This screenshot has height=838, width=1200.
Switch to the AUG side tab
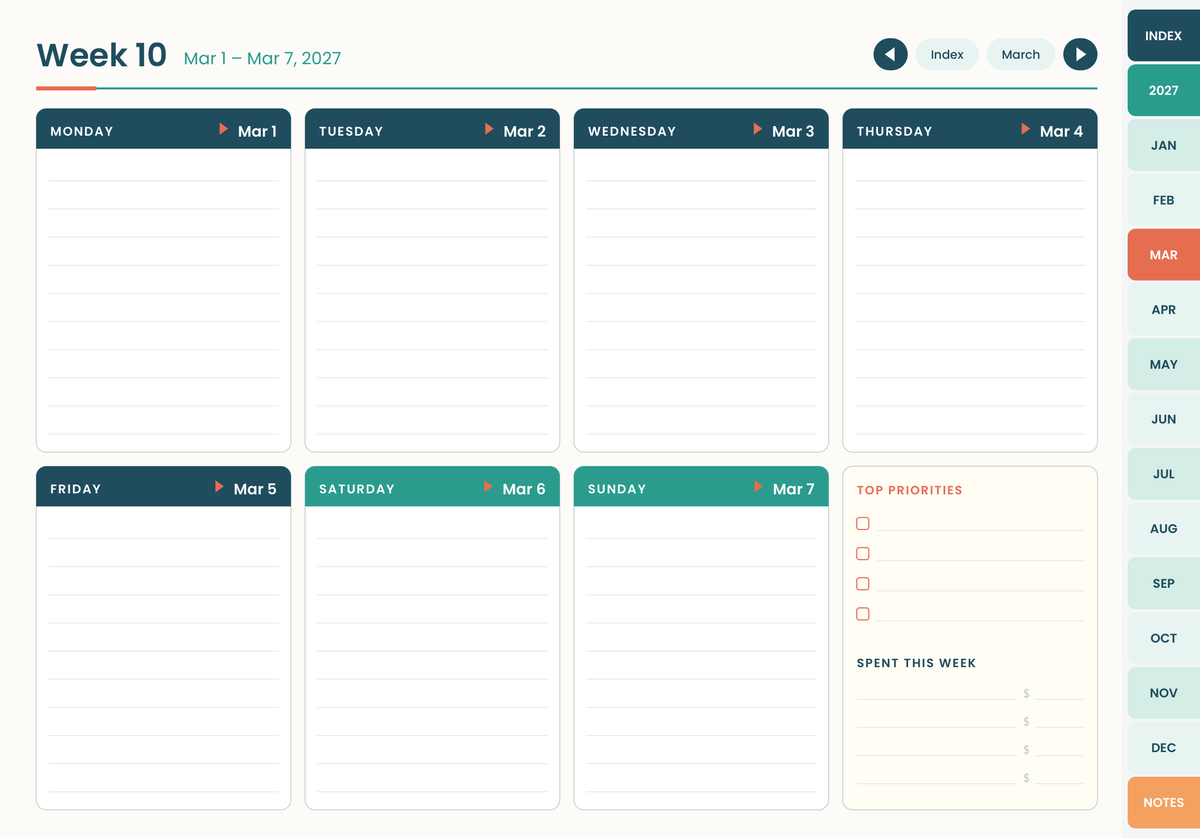tap(1164, 528)
